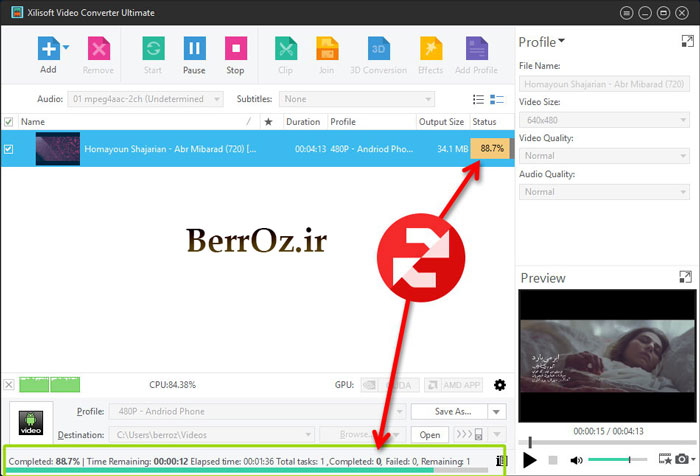Stop the conversion with Stop button
Image resolution: width=700 pixels, height=476 pixels.
pos(235,49)
